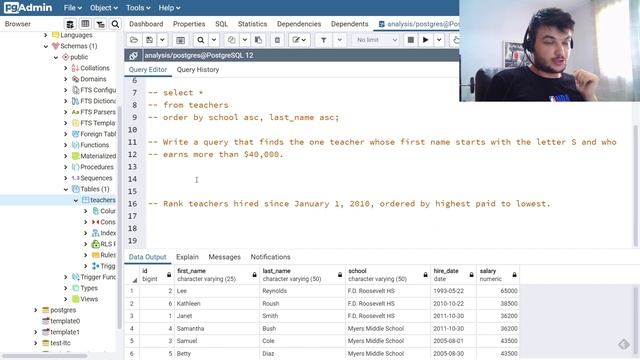640x360 pixels.
Task: Open the No limit rows combo box
Action: click(376, 40)
